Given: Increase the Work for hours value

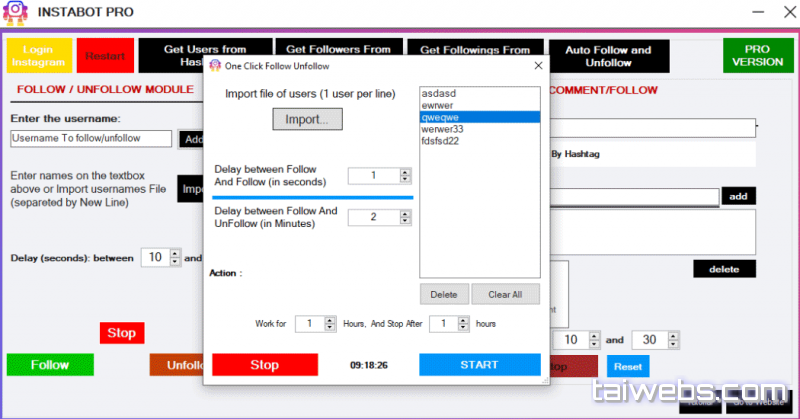Looking at the screenshot, I should click(330, 320).
